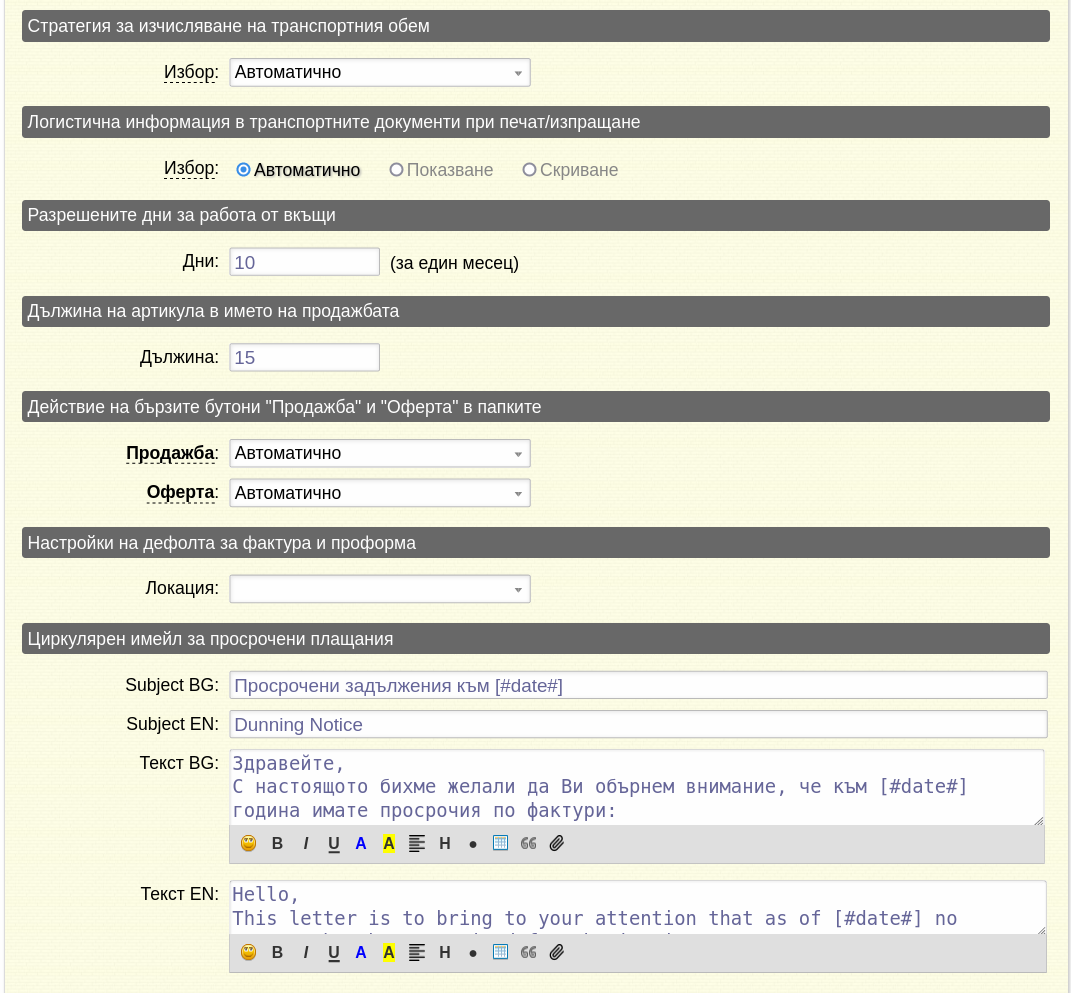Toggle bold in the Текст BG toolbar

(277, 843)
